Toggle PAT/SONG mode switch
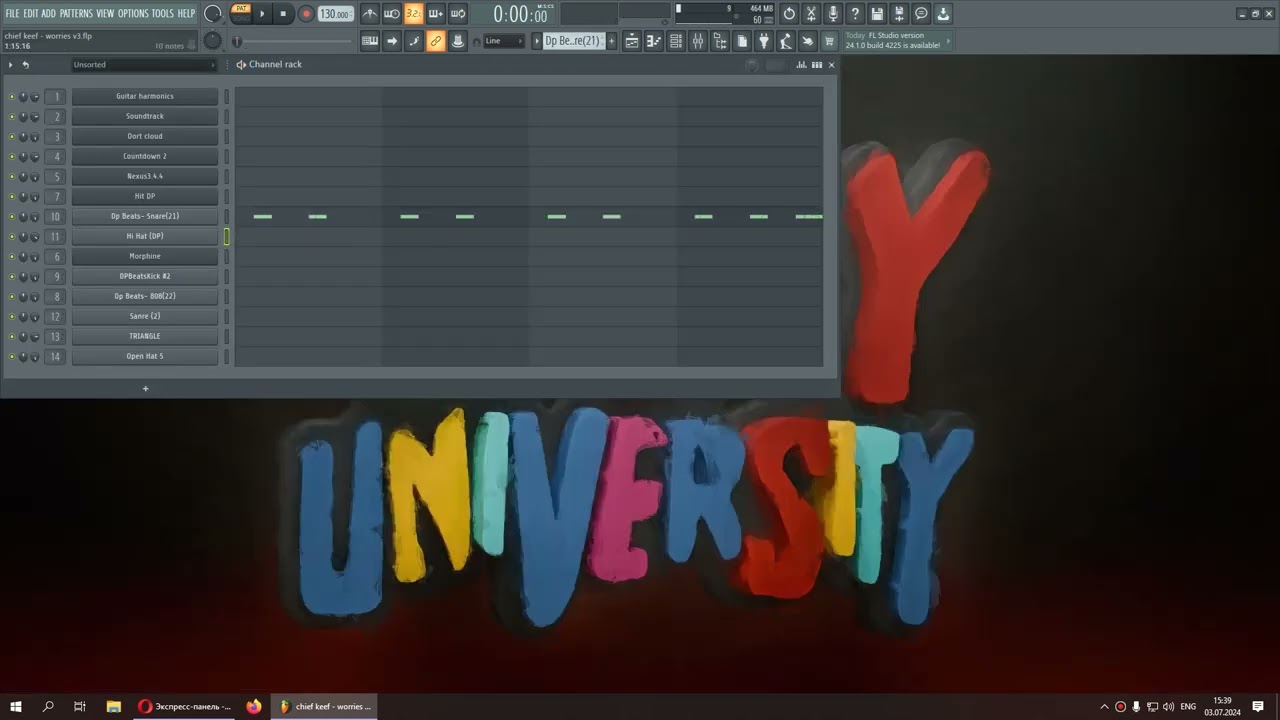The width and height of the screenshot is (1280, 720). [241, 13]
